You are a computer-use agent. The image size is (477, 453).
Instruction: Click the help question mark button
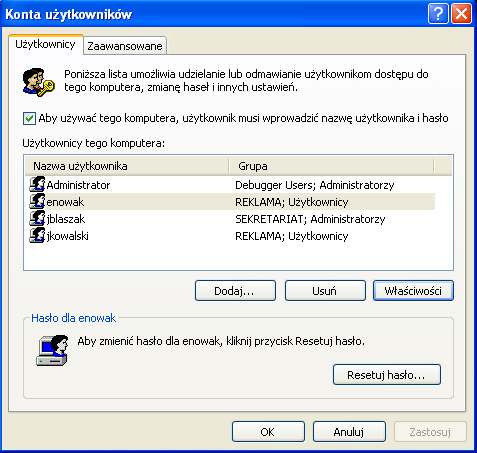[x=438, y=14]
